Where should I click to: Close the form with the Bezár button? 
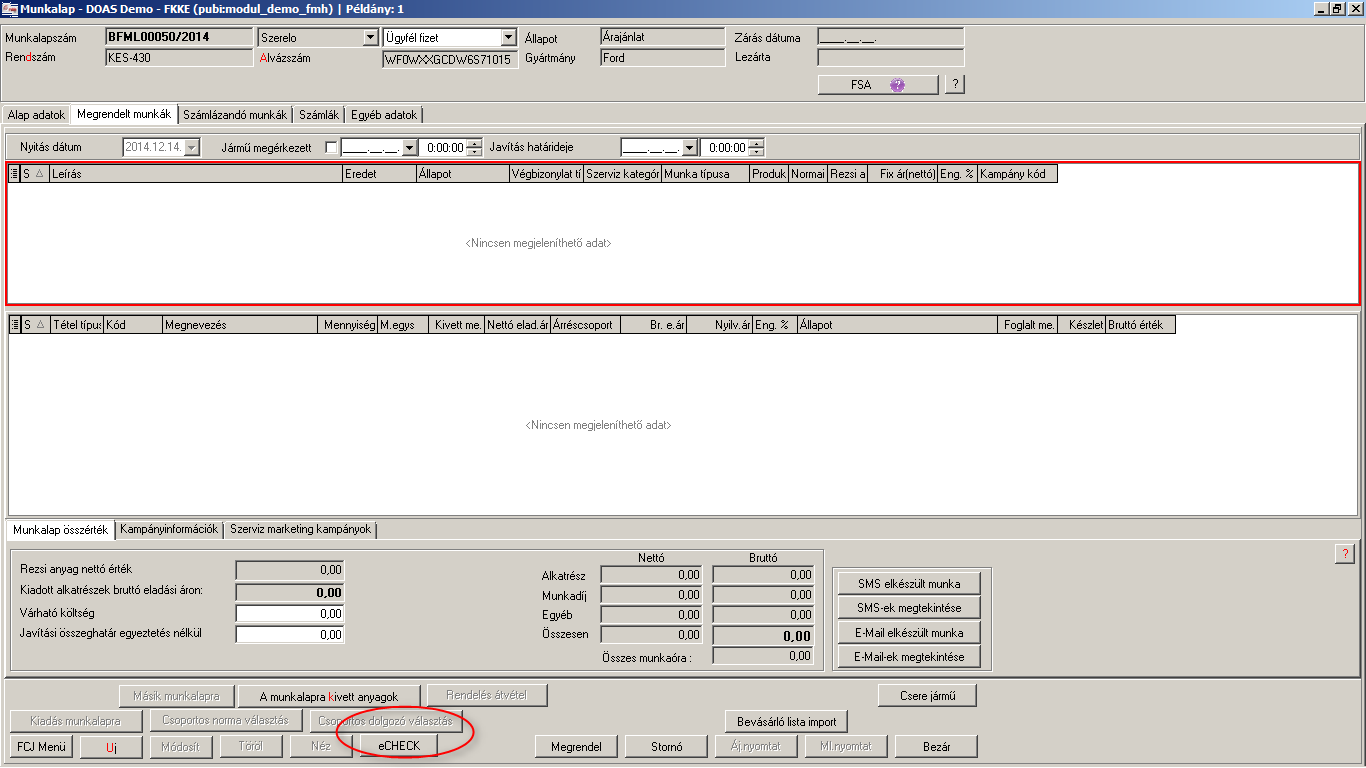click(x=936, y=746)
